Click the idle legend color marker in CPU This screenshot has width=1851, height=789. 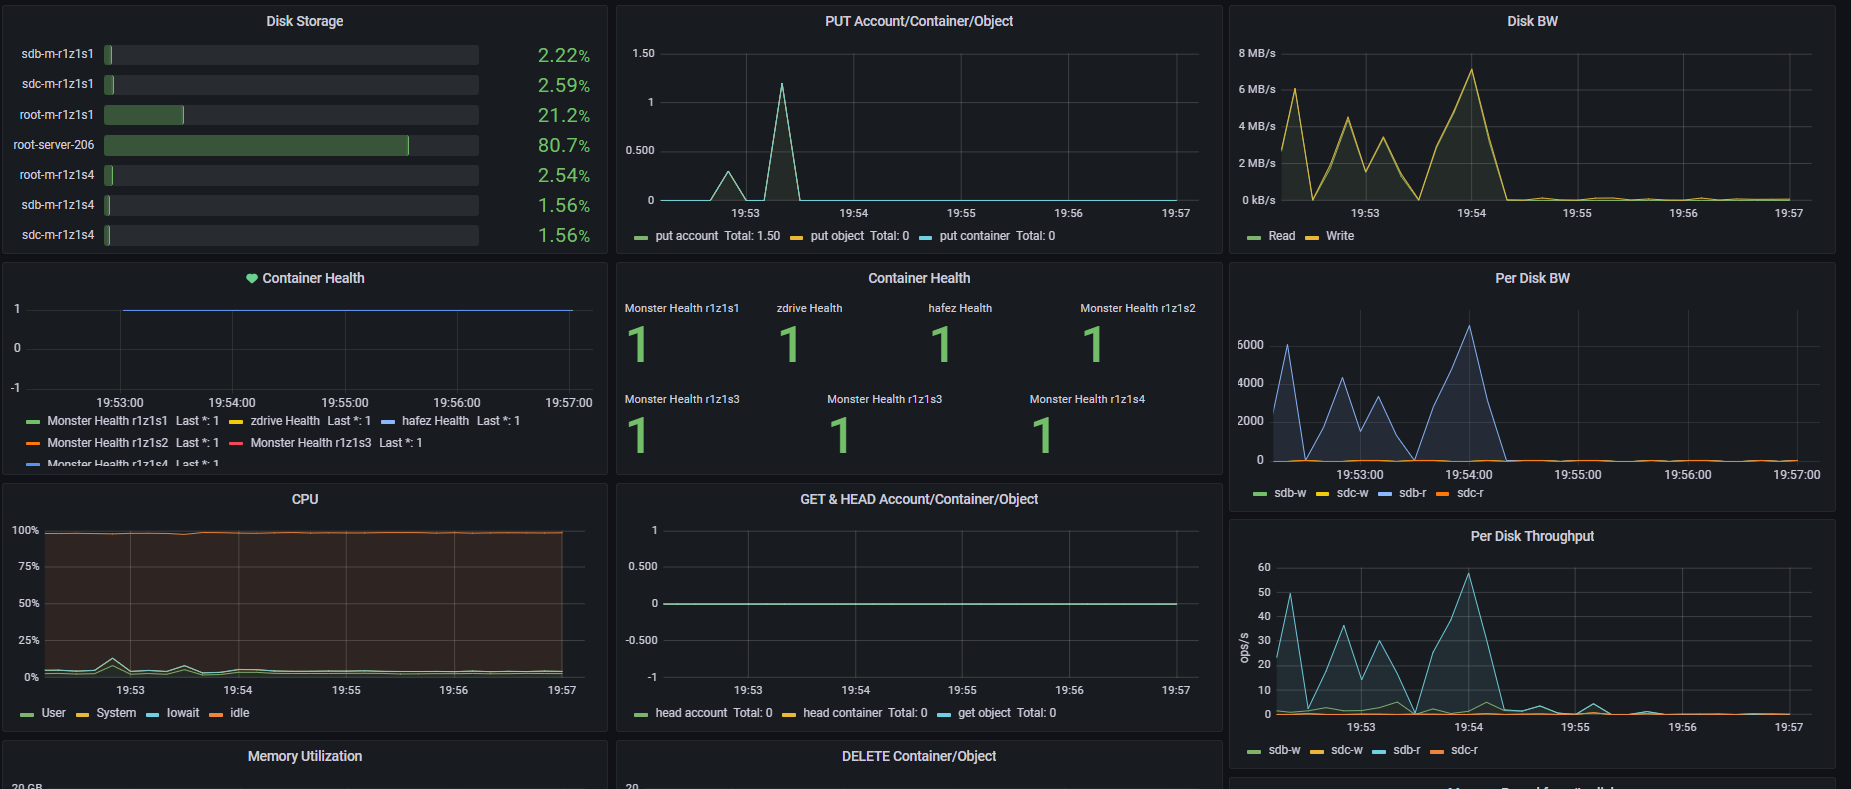pyautogui.click(x=216, y=714)
